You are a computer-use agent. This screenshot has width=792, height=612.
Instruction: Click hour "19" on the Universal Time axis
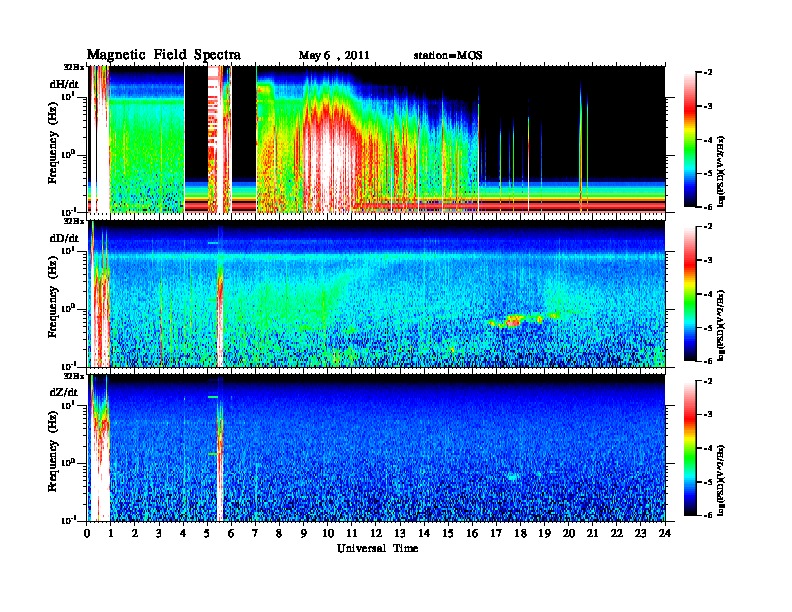tap(544, 534)
